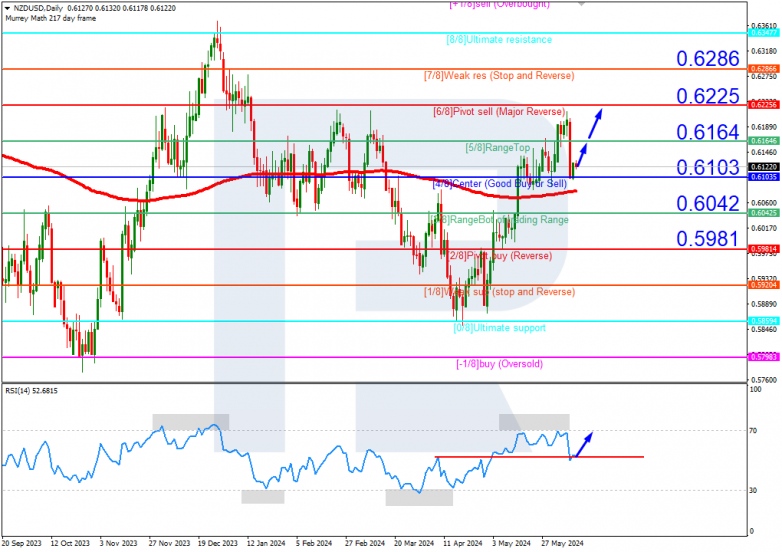
Task: Click the large blue 0.6225 level label
Action: (x=708, y=96)
